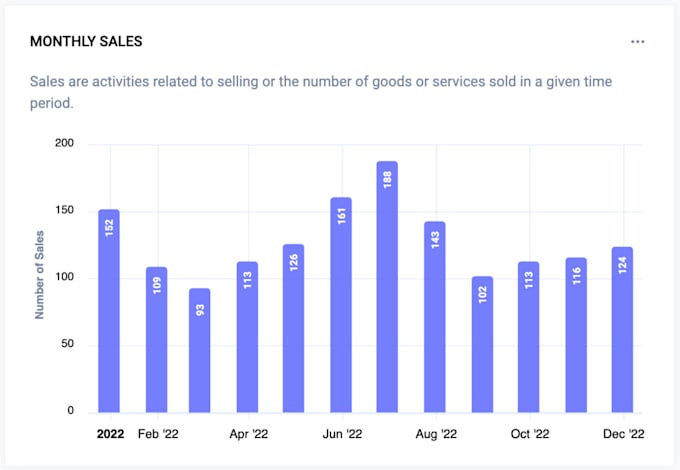The height and width of the screenshot is (470, 680).
Task: Click the bar with value 126
Action: (x=293, y=328)
